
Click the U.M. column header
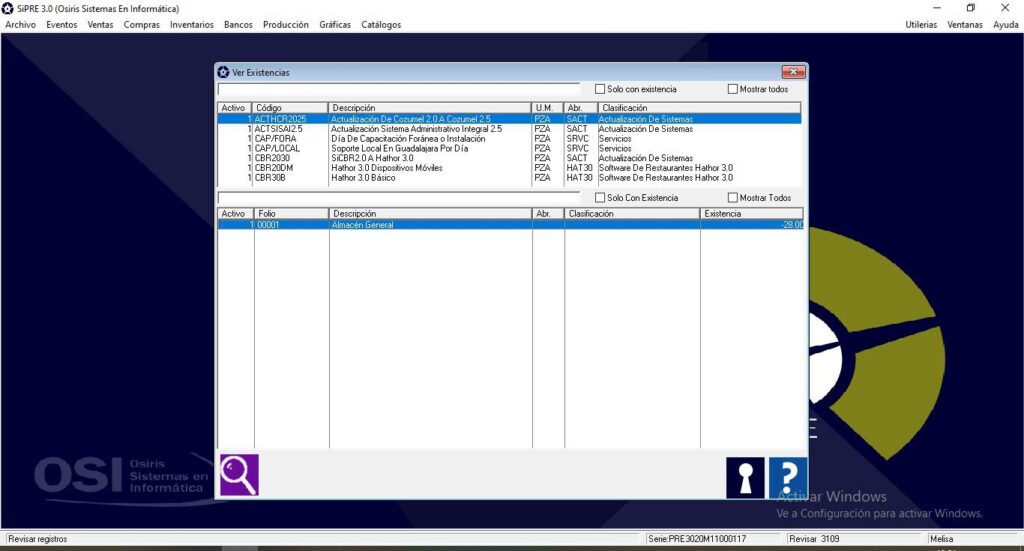pos(547,108)
